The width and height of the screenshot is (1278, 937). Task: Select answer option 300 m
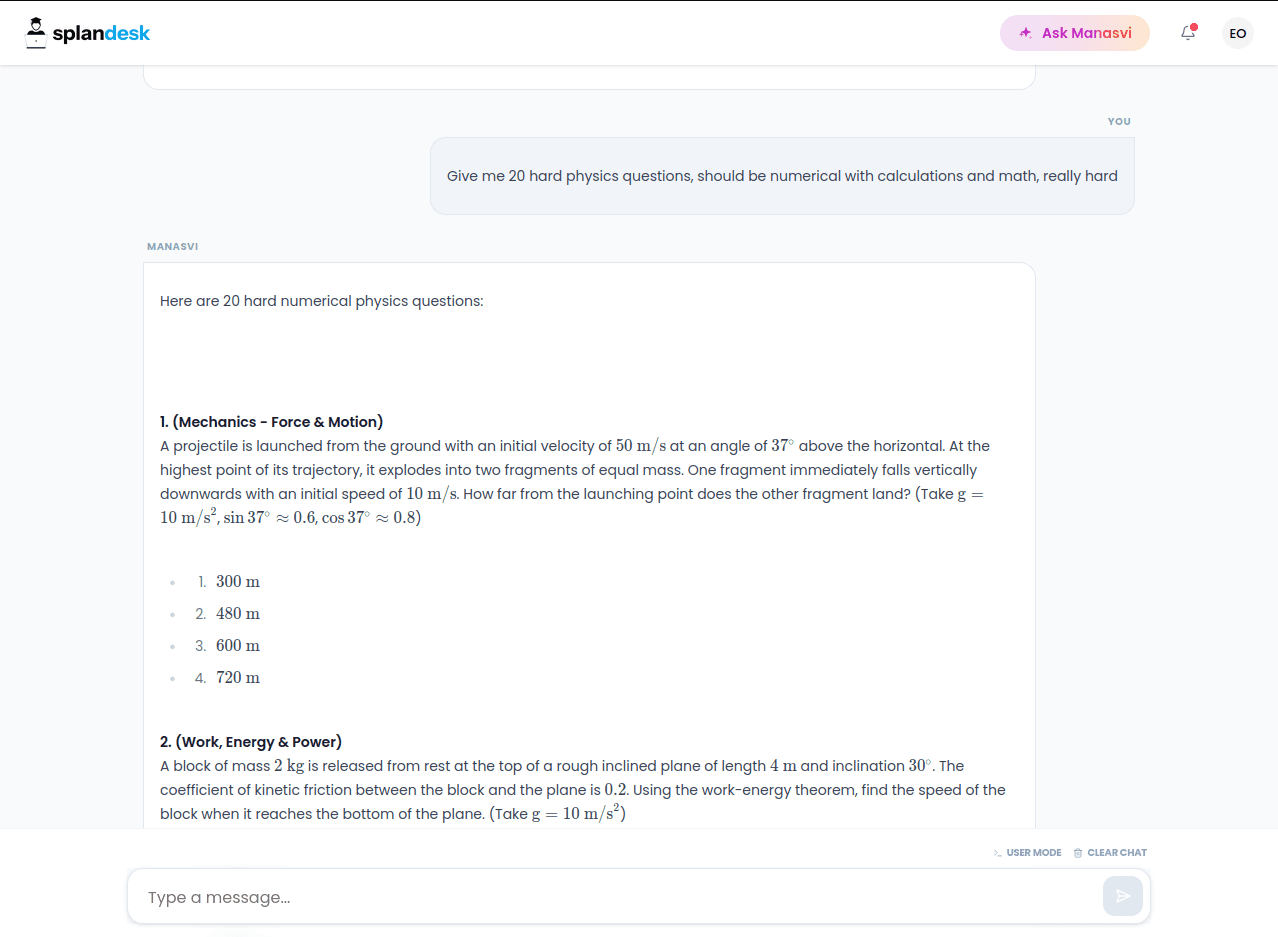pos(238,582)
